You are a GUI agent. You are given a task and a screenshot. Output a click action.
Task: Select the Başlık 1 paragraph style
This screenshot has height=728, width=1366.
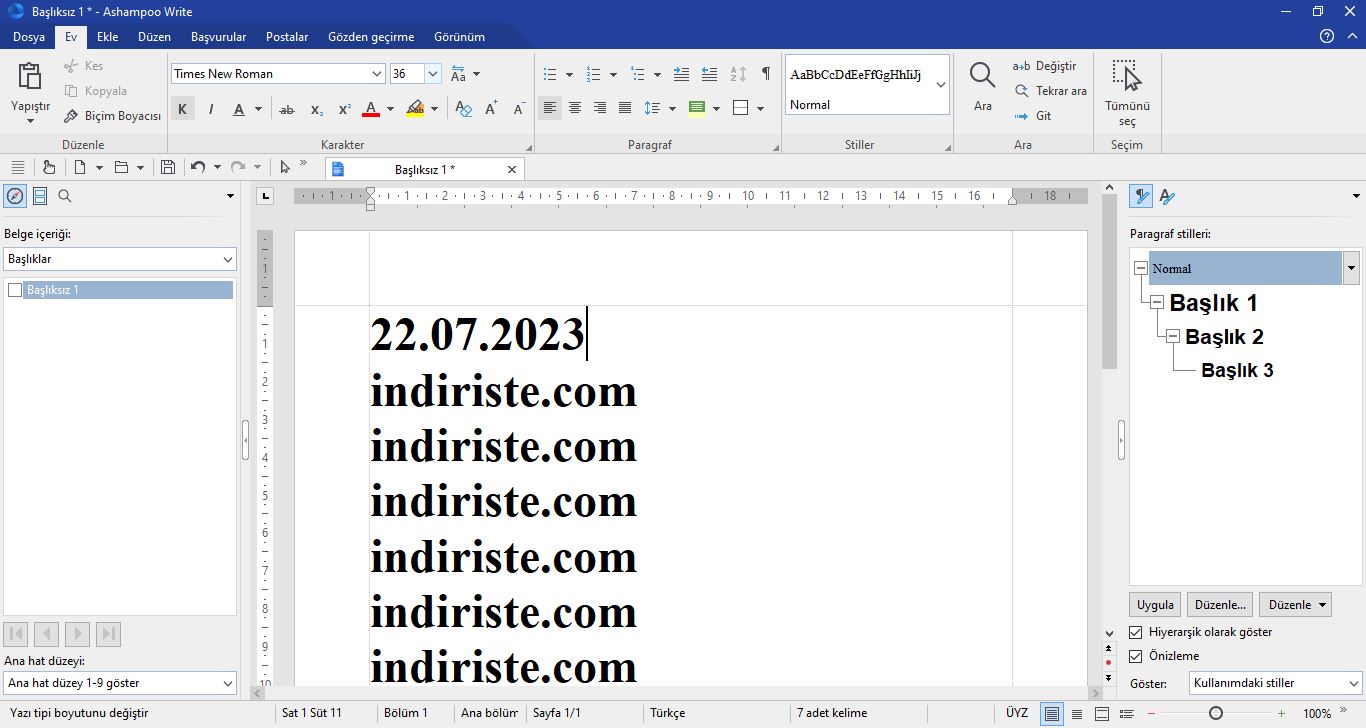1214,303
